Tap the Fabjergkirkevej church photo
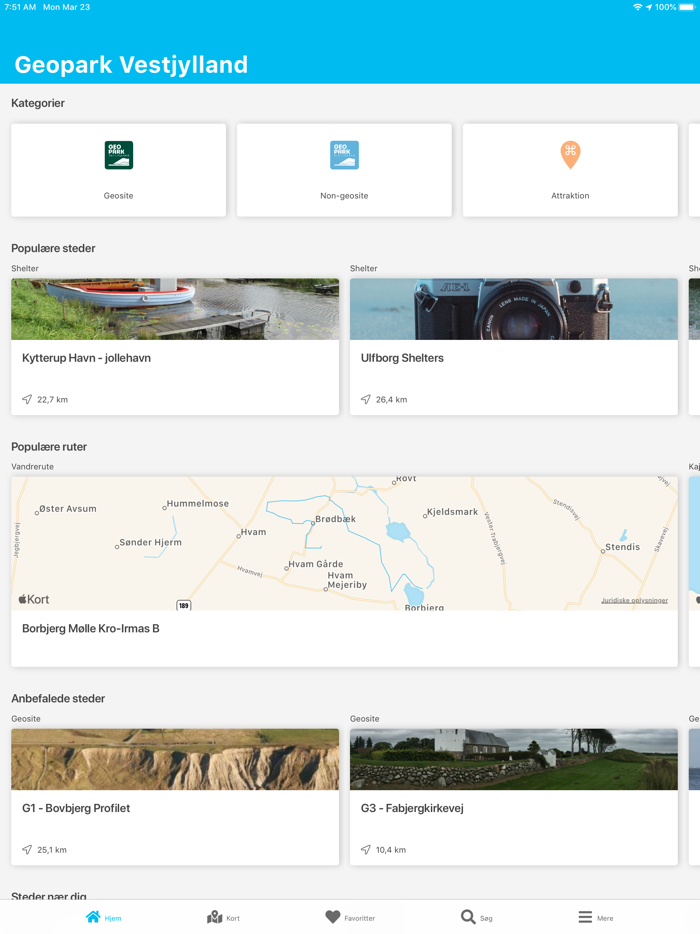Viewport: 700px width, 934px height. click(514, 759)
